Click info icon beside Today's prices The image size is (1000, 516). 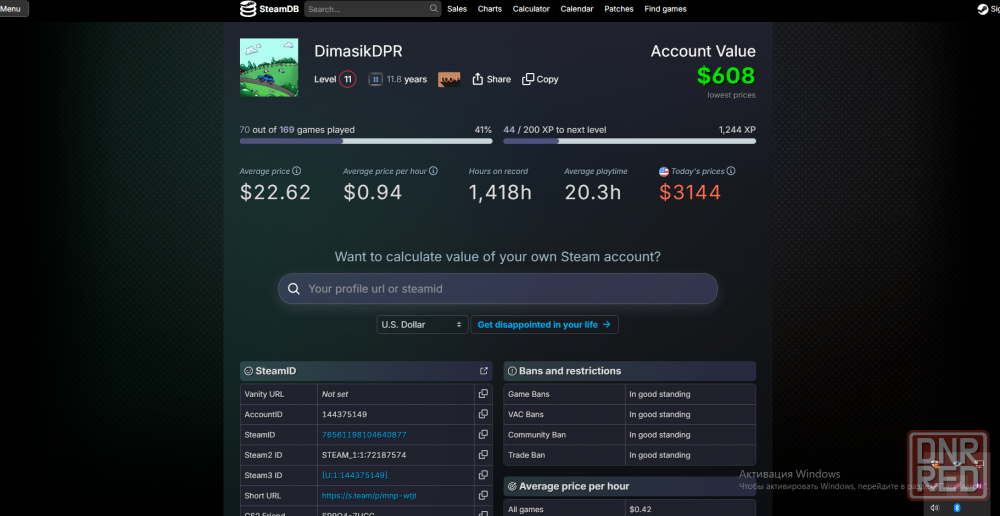pos(731,171)
